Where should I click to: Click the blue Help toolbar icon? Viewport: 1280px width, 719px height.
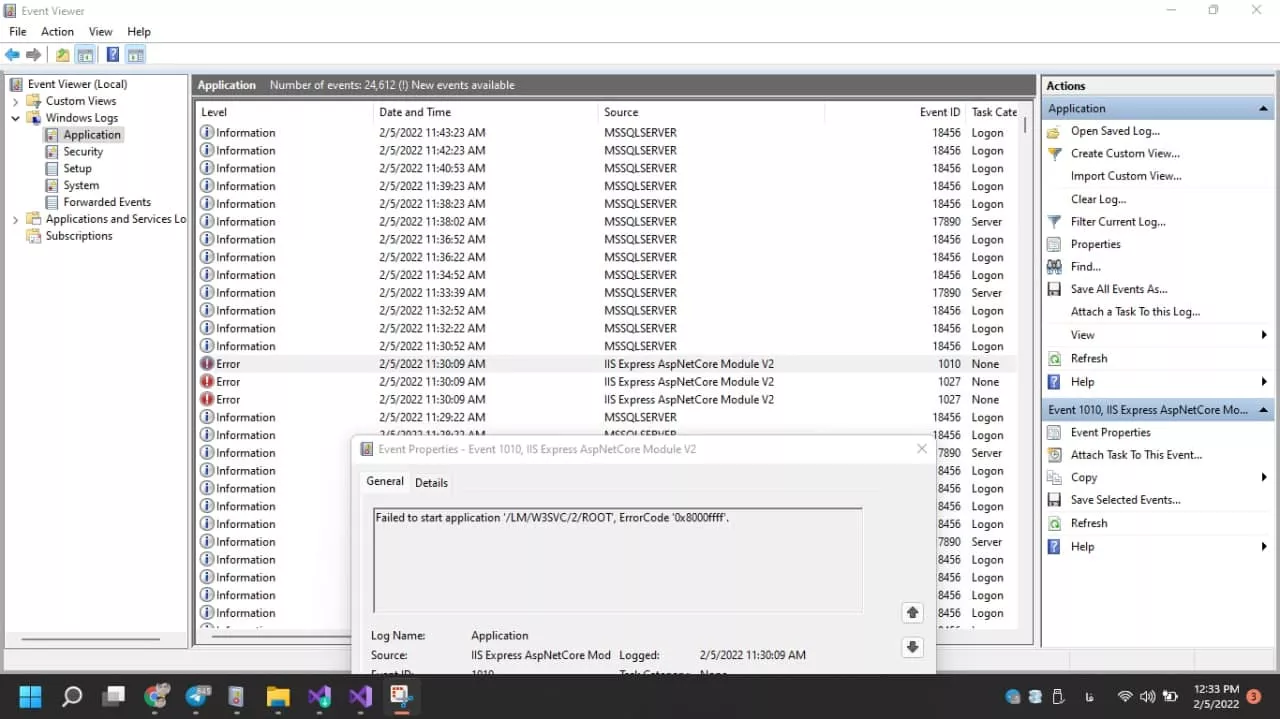(113, 55)
